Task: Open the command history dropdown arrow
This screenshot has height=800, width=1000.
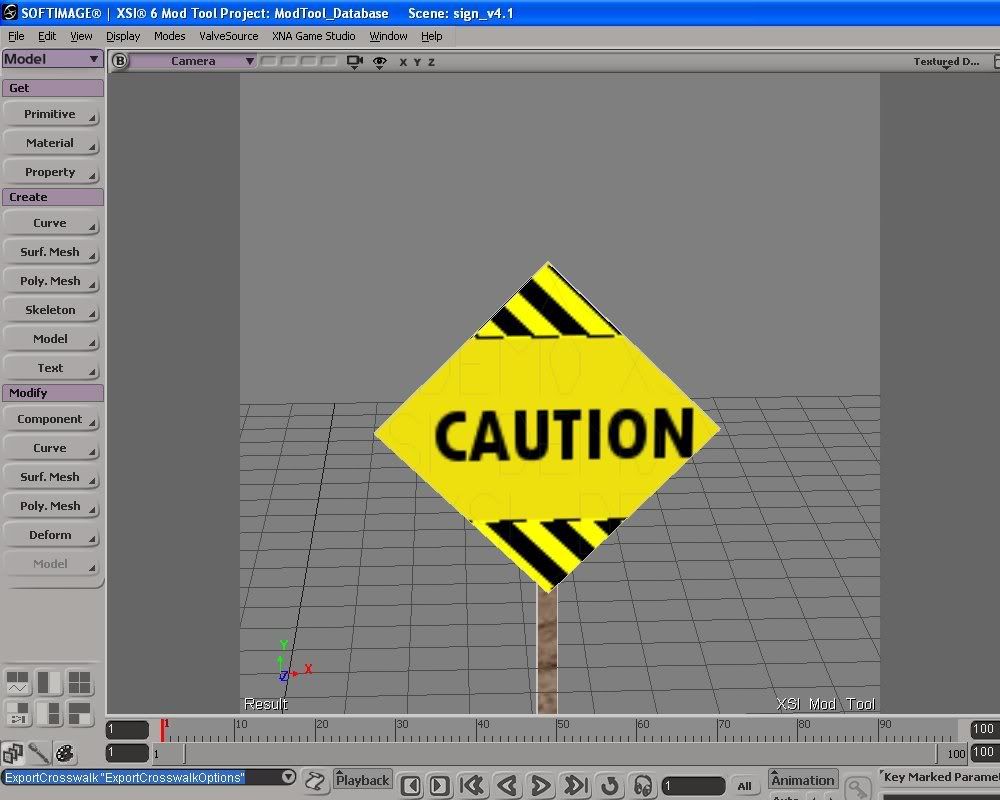Action: coord(288,777)
